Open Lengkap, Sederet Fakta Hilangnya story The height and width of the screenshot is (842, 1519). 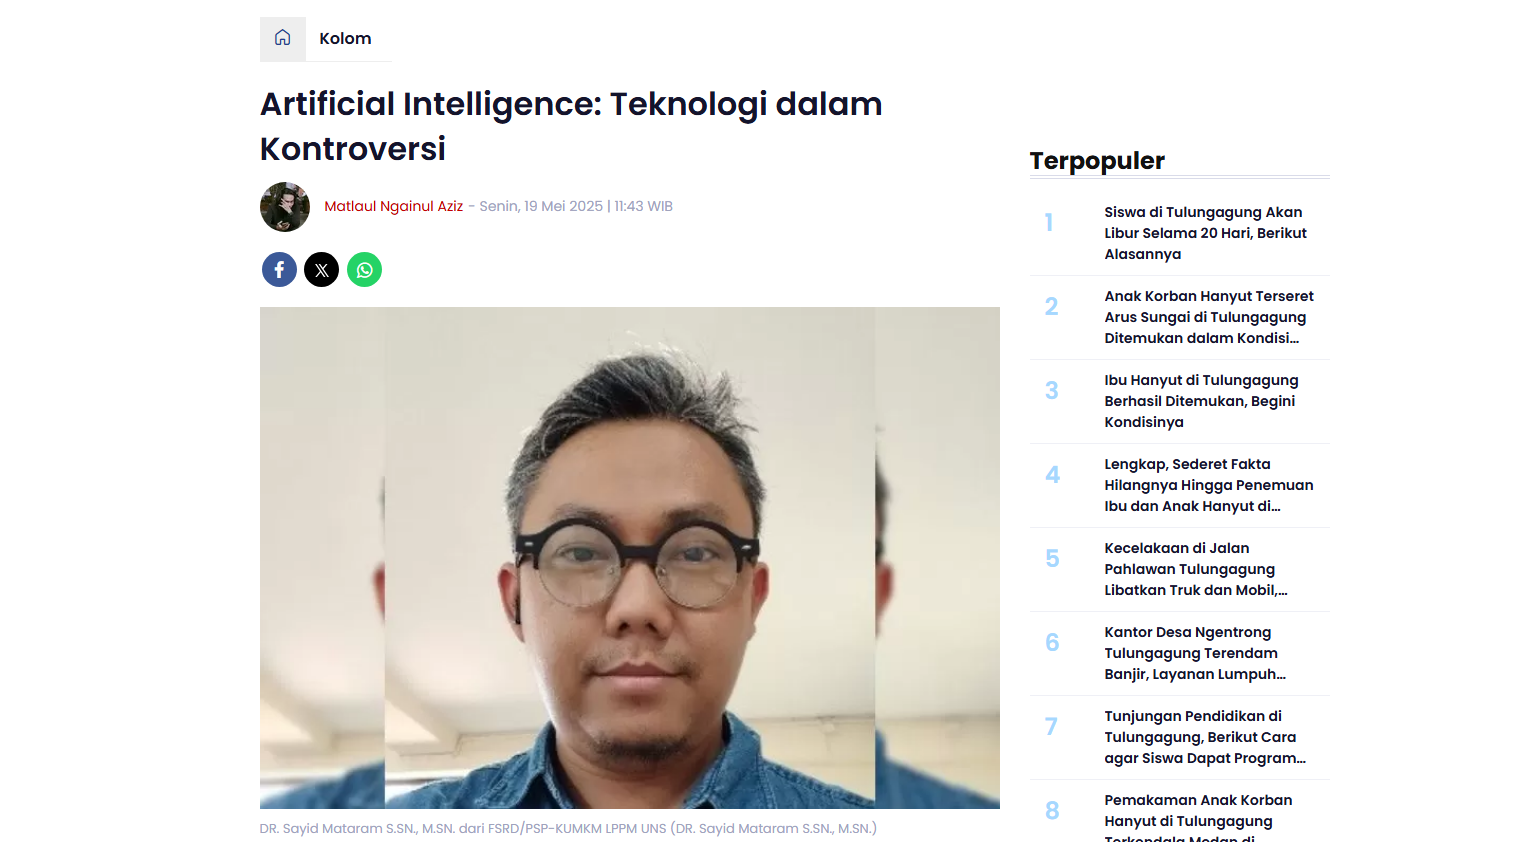point(1209,485)
